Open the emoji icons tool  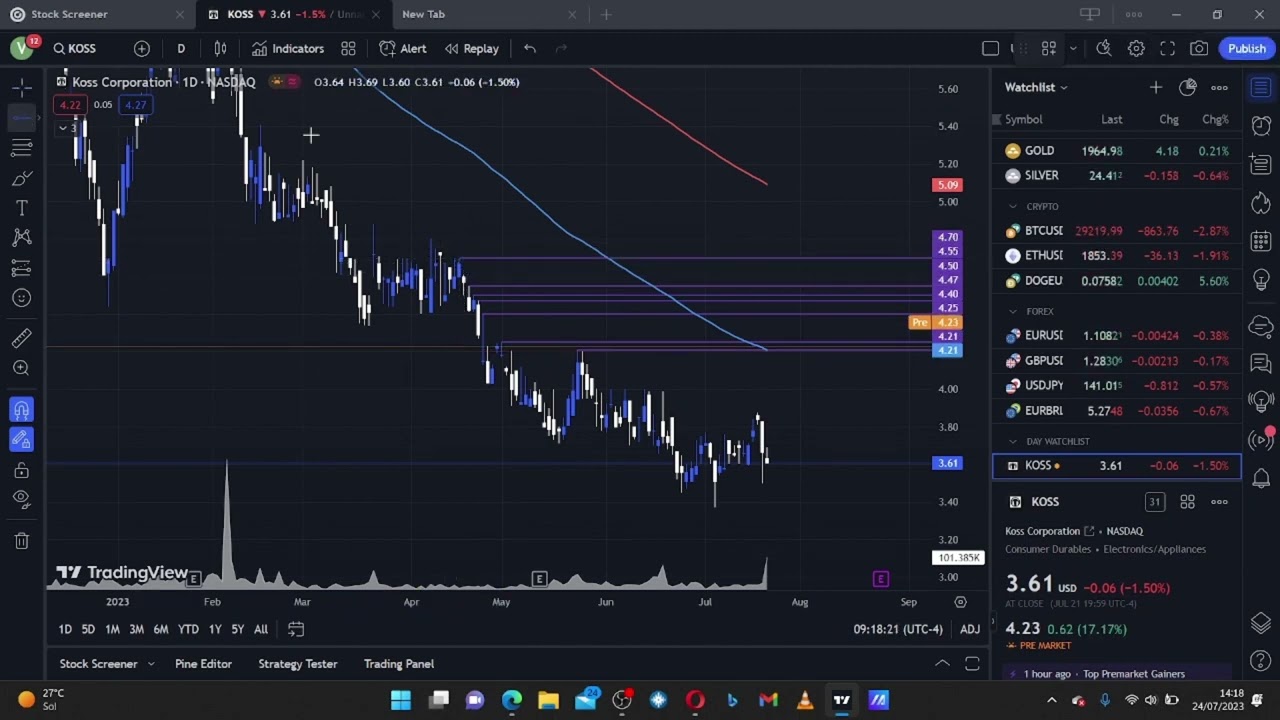(x=21, y=298)
